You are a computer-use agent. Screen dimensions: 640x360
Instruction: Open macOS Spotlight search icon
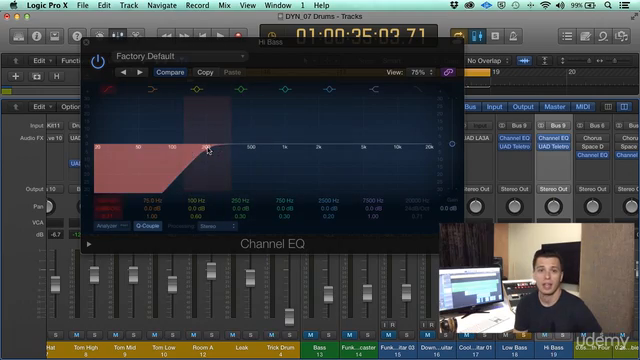tap(608, 5)
